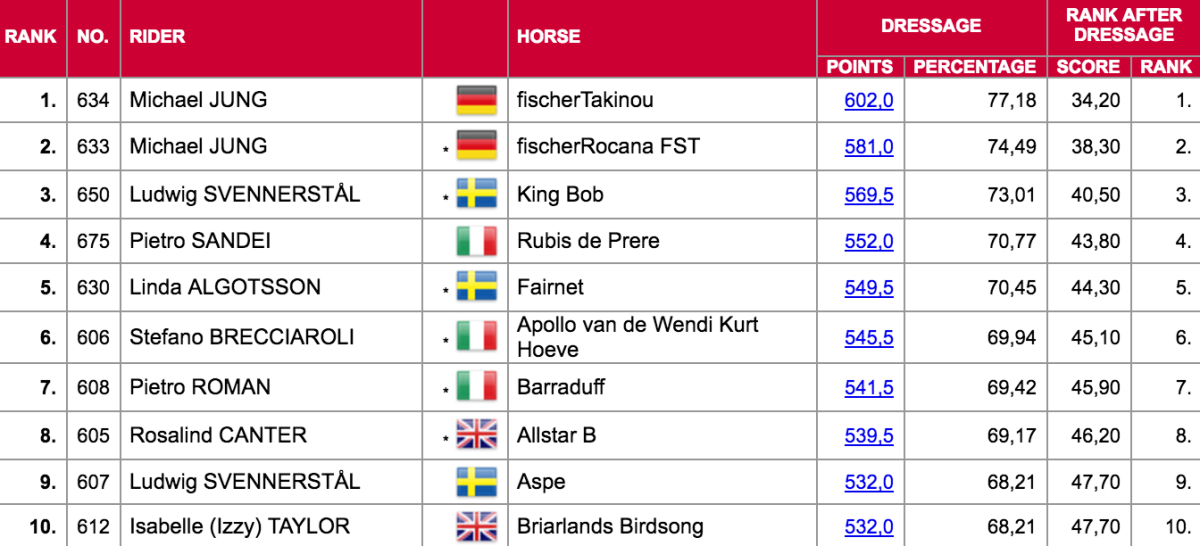1200x546 pixels.
Task: Click German flag beside fischerTakinou
Action: click(476, 101)
